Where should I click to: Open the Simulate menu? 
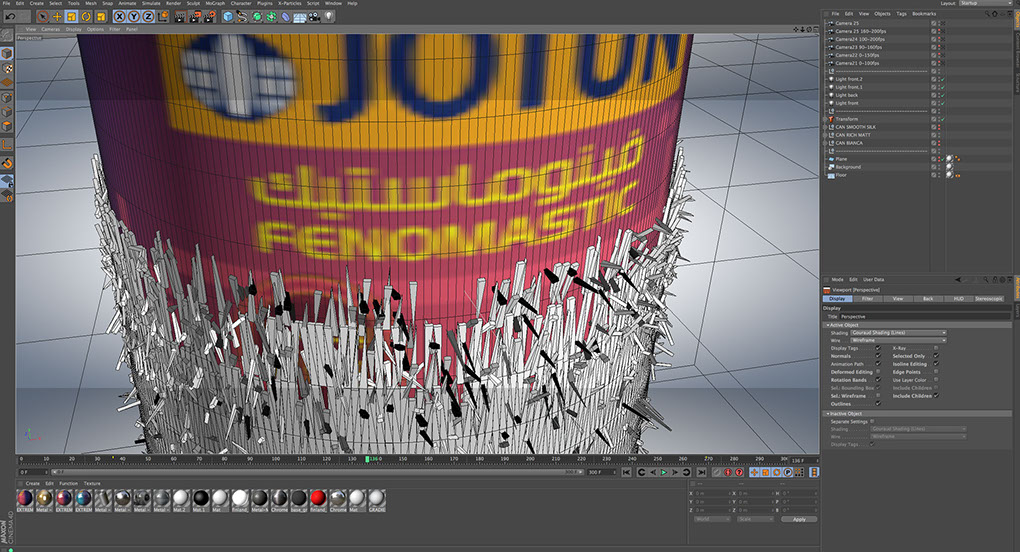point(151,3)
